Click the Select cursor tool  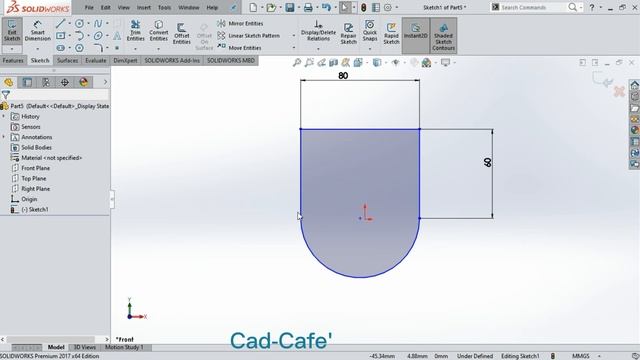tap(345, 7)
